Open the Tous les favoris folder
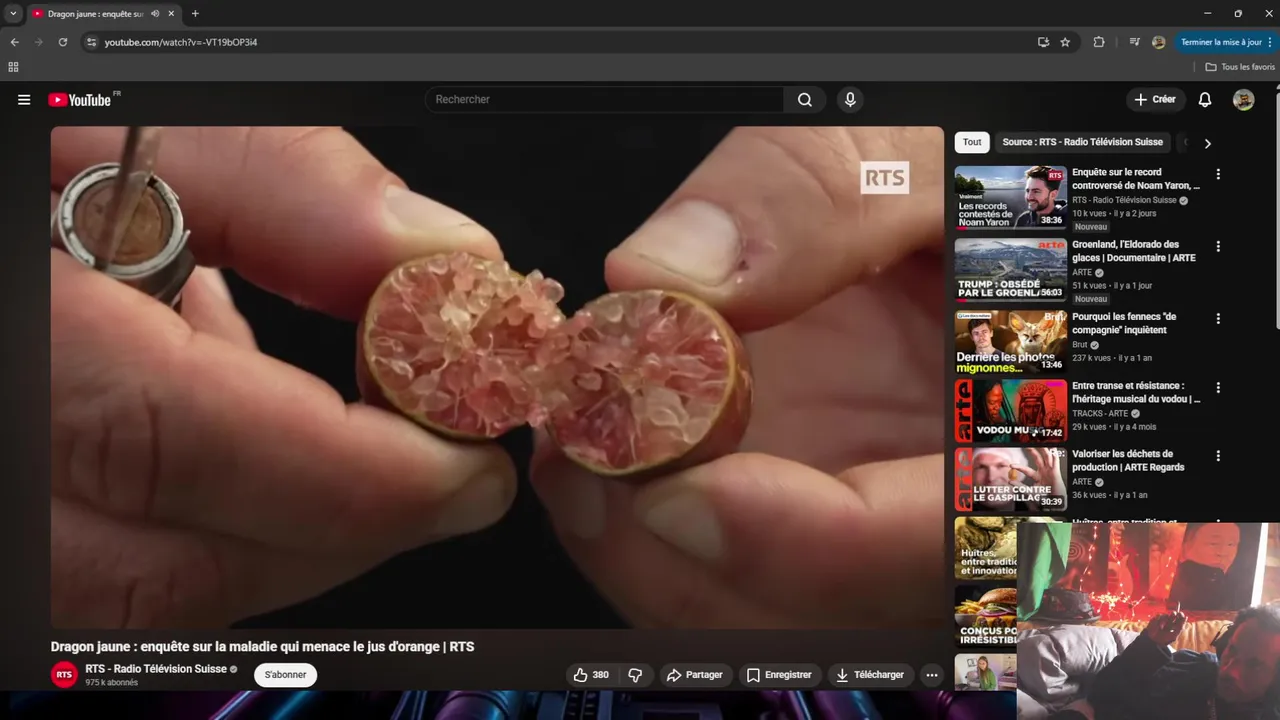The height and width of the screenshot is (720, 1280). pyautogui.click(x=1240, y=67)
